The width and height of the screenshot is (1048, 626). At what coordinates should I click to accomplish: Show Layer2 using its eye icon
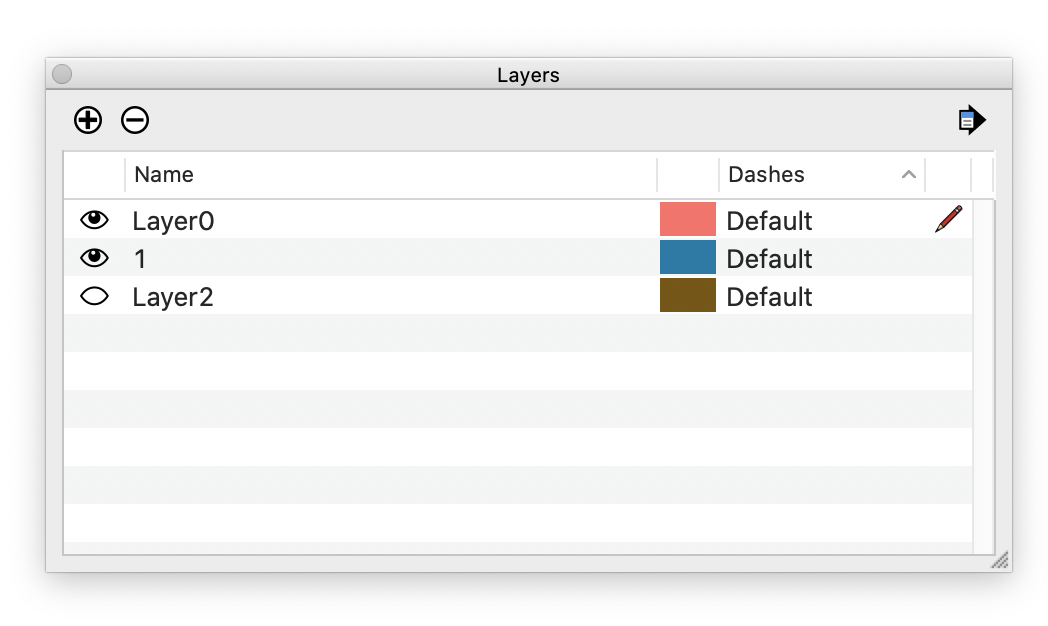94,296
